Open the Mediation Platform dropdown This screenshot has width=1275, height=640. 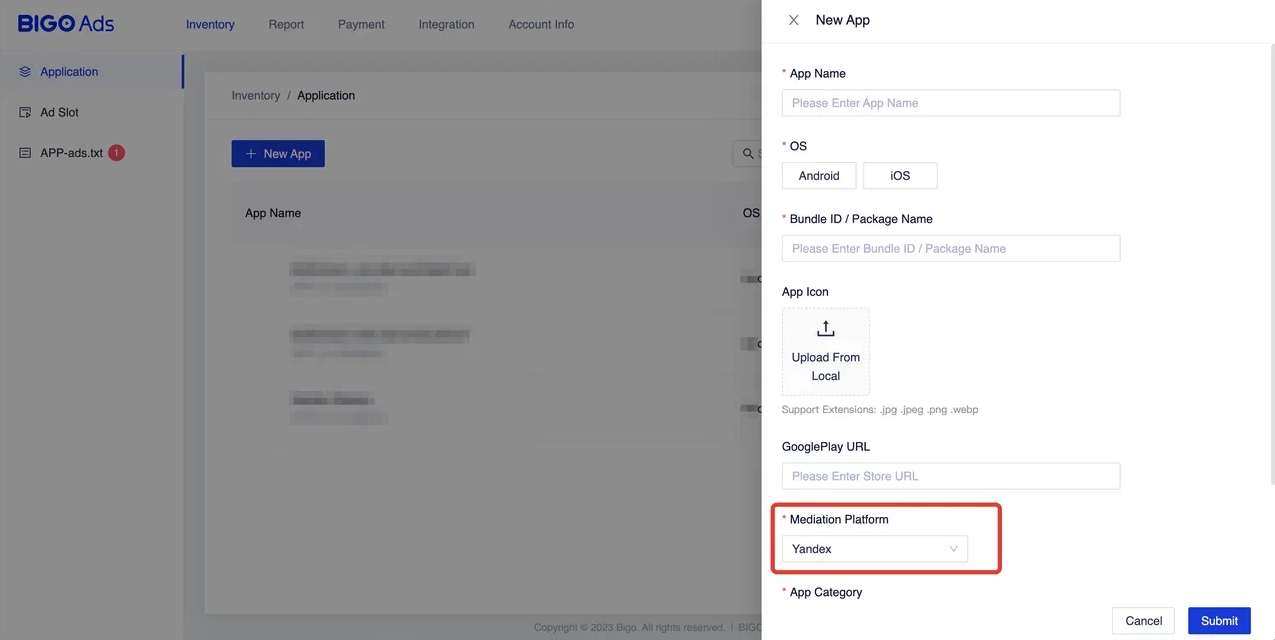[874, 549]
